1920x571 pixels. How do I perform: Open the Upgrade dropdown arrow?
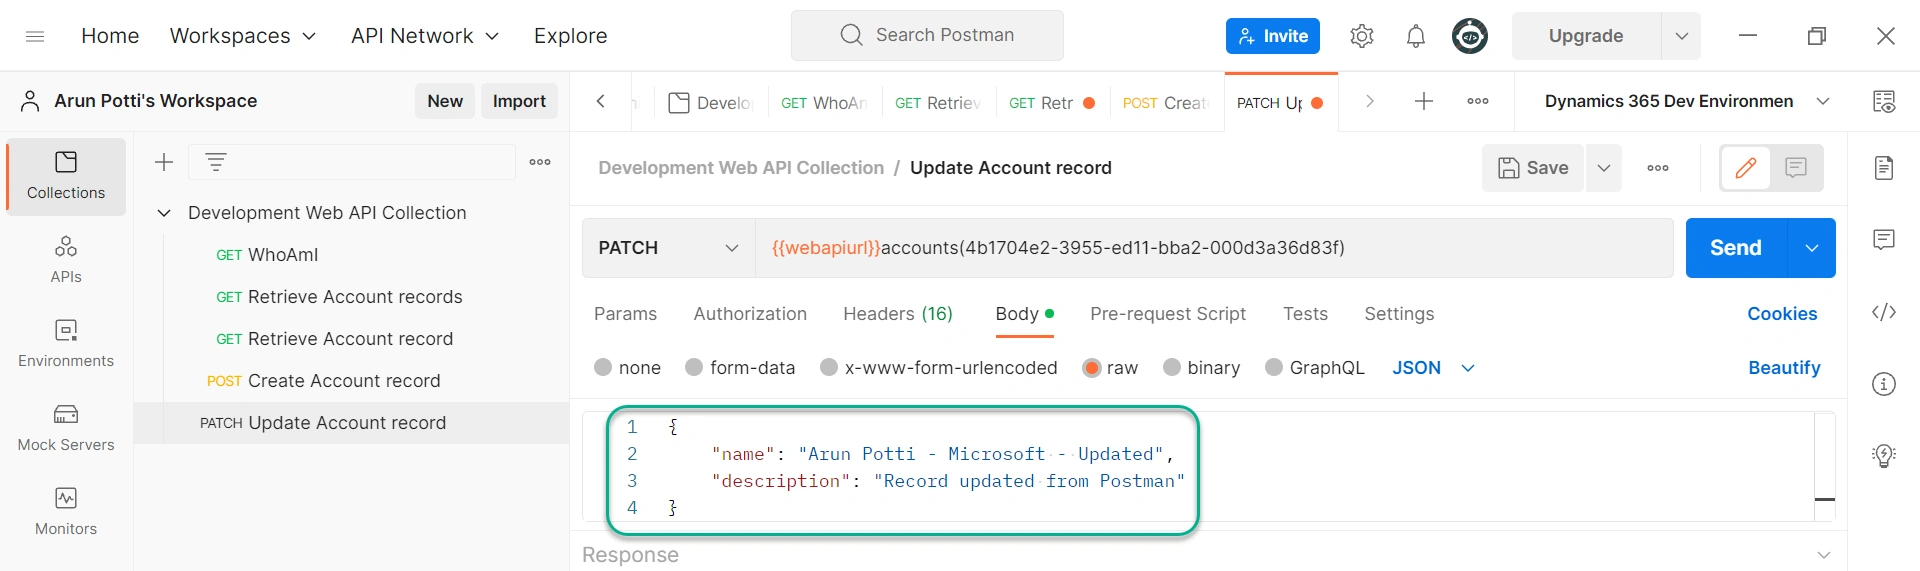point(1681,36)
